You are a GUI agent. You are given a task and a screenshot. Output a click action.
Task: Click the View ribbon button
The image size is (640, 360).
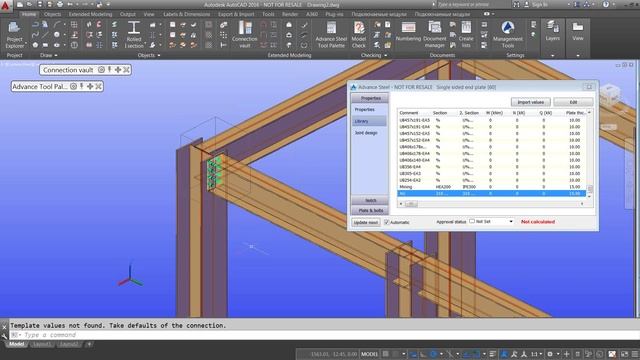pos(578,31)
